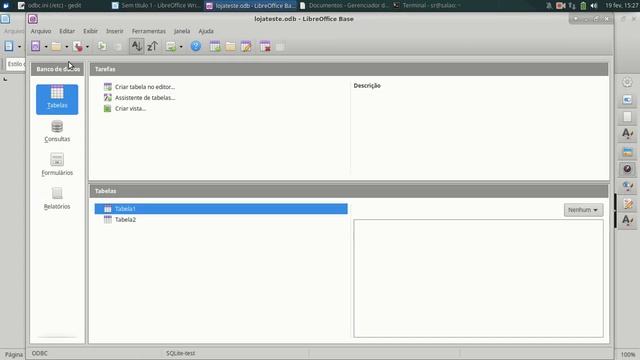Image resolution: width=640 pixels, height=360 pixels.
Task: Select the Tabelas database section
Action: pos(57,99)
